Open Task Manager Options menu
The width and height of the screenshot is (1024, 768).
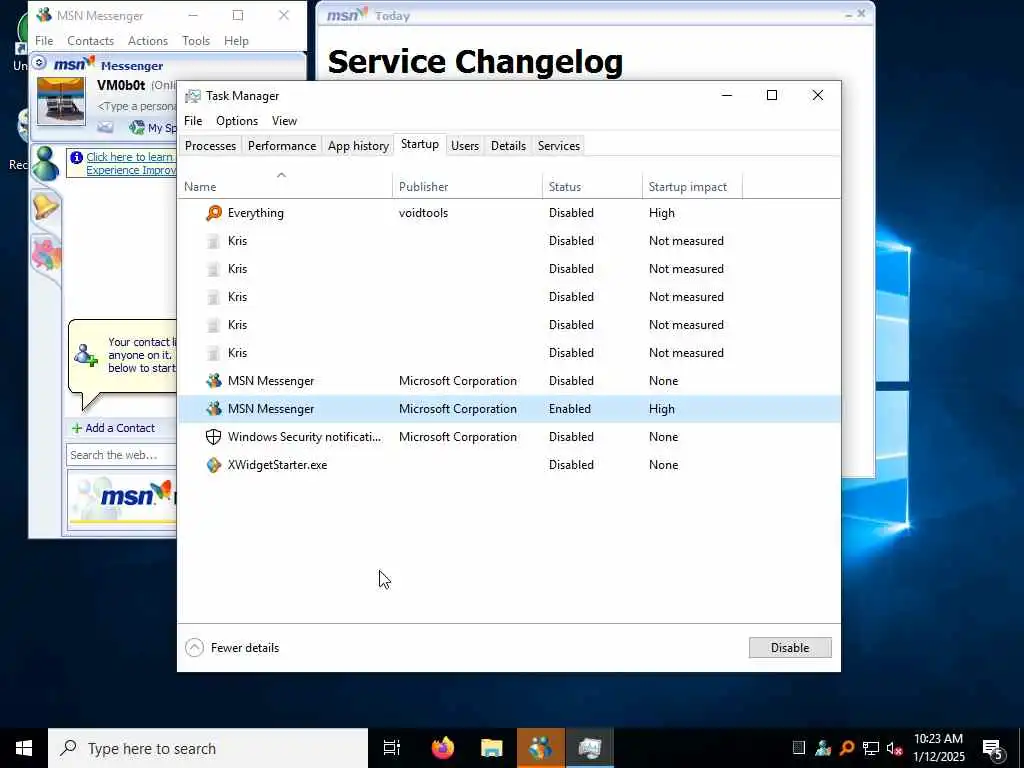(237, 121)
